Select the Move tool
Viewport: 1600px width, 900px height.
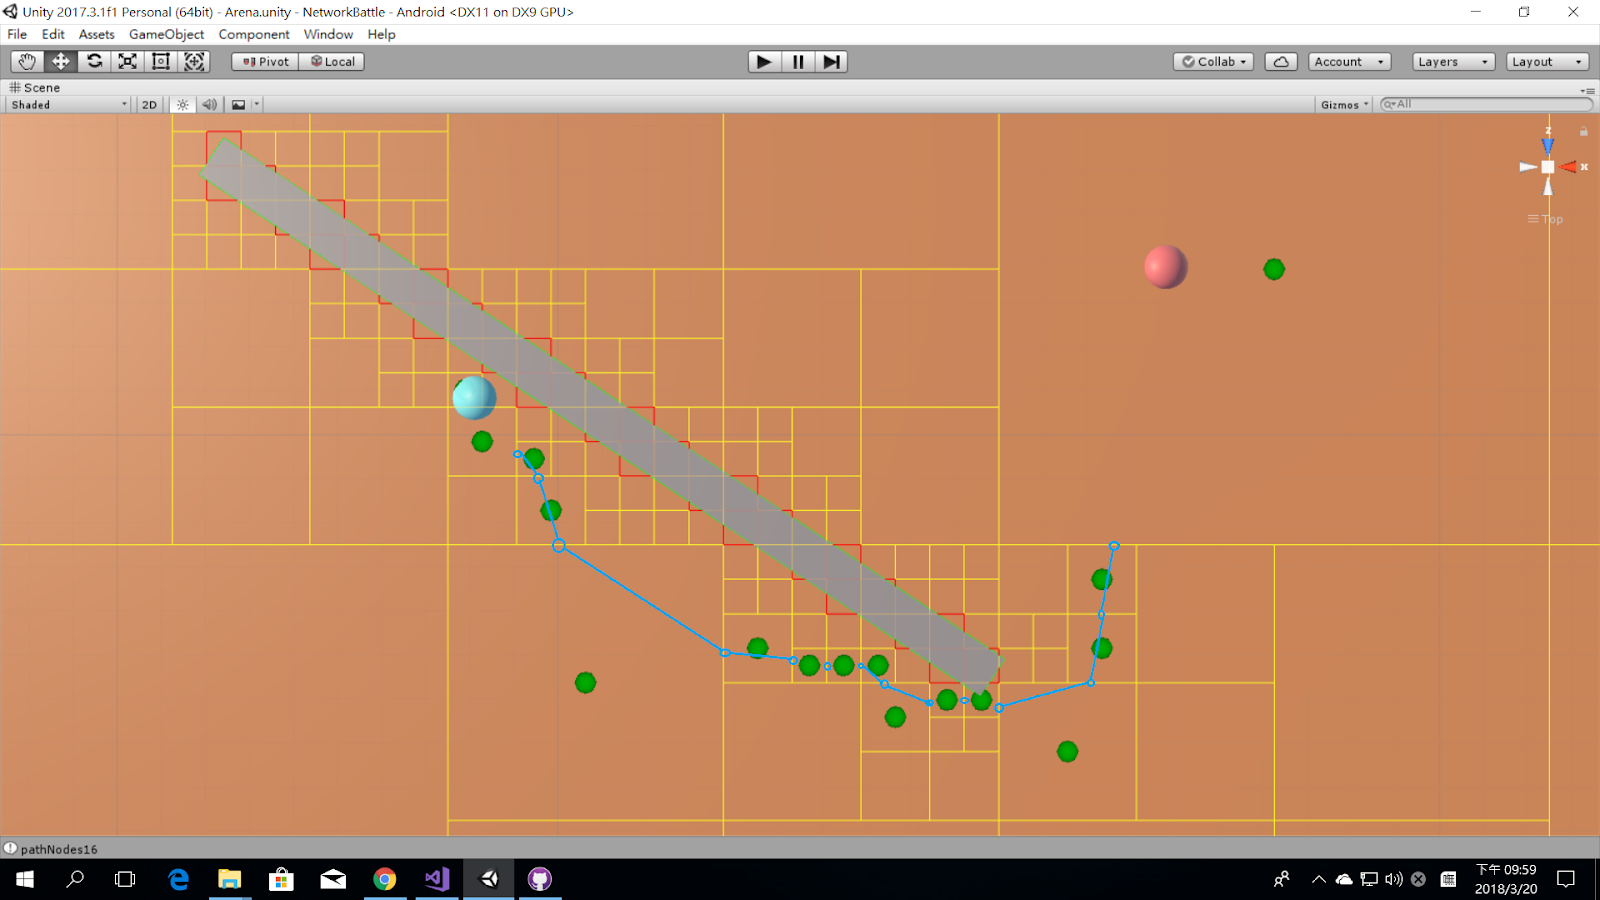[60, 61]
